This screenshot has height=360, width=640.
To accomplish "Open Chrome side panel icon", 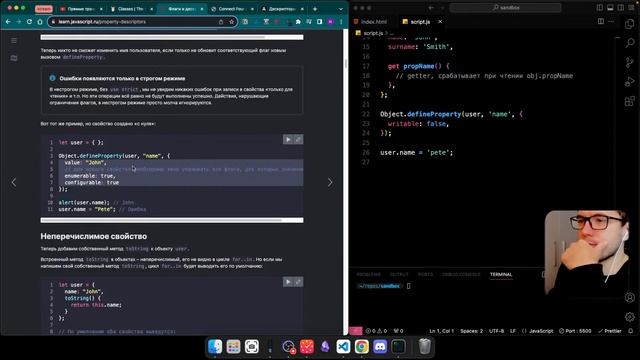I will (x=320, y=22).
